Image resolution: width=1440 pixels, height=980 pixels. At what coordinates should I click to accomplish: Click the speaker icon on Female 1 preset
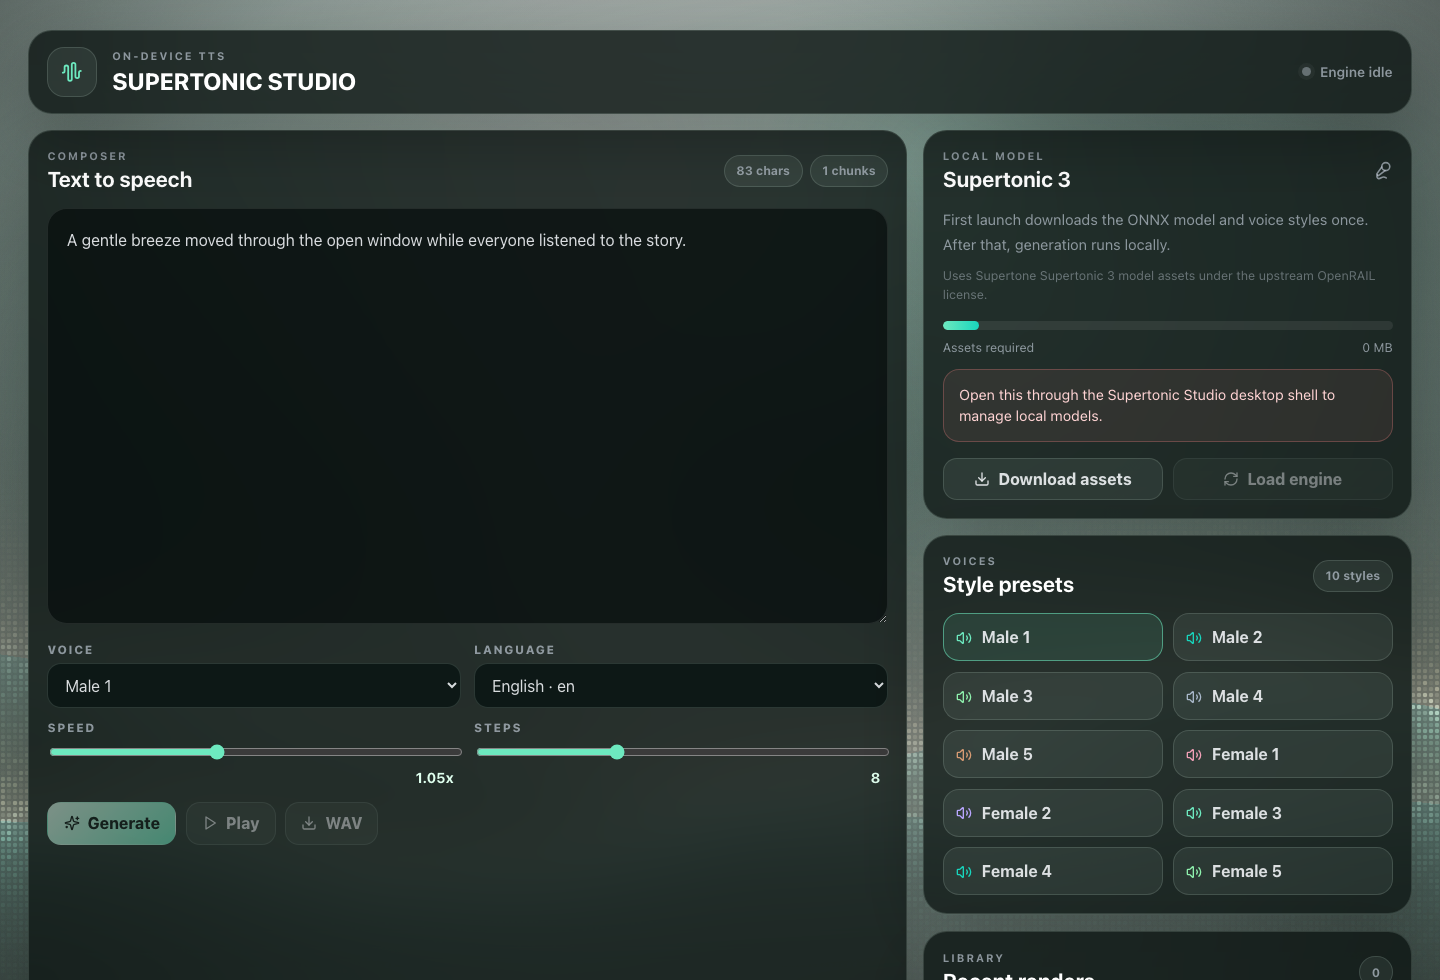click(x=1194, y=755)
